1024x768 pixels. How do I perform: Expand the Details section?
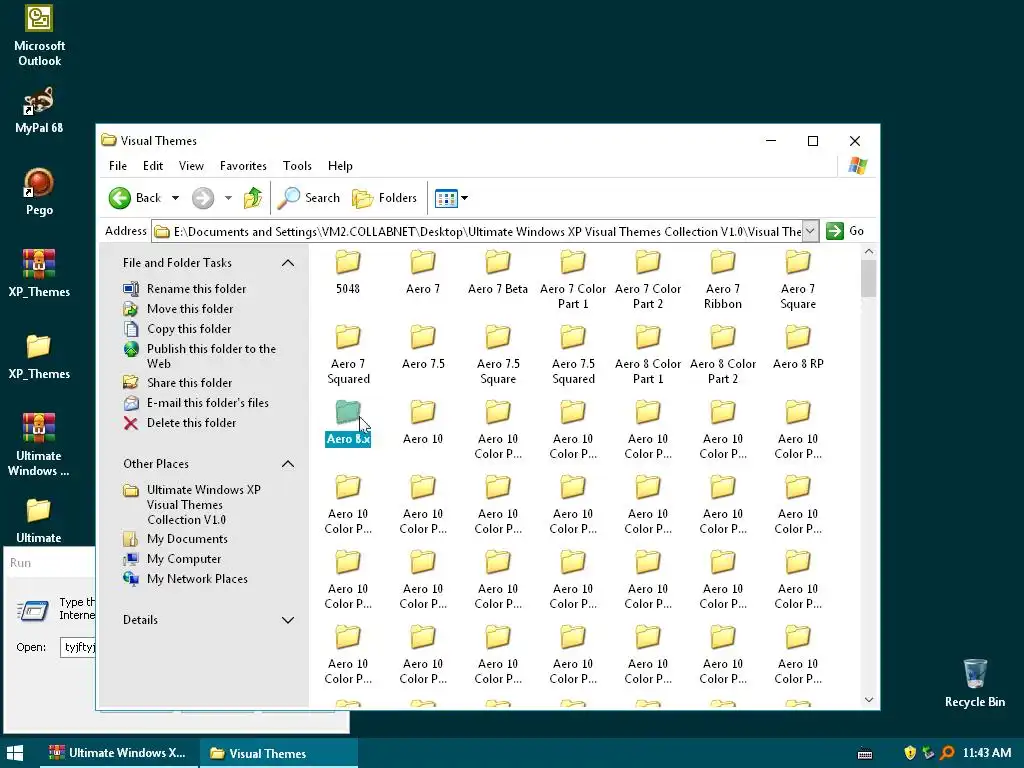(287, 620)
